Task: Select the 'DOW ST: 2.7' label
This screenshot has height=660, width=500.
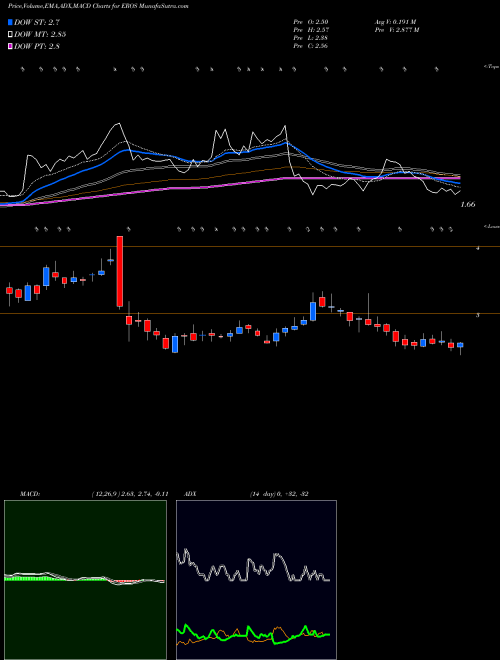Action: pos(39,22)
